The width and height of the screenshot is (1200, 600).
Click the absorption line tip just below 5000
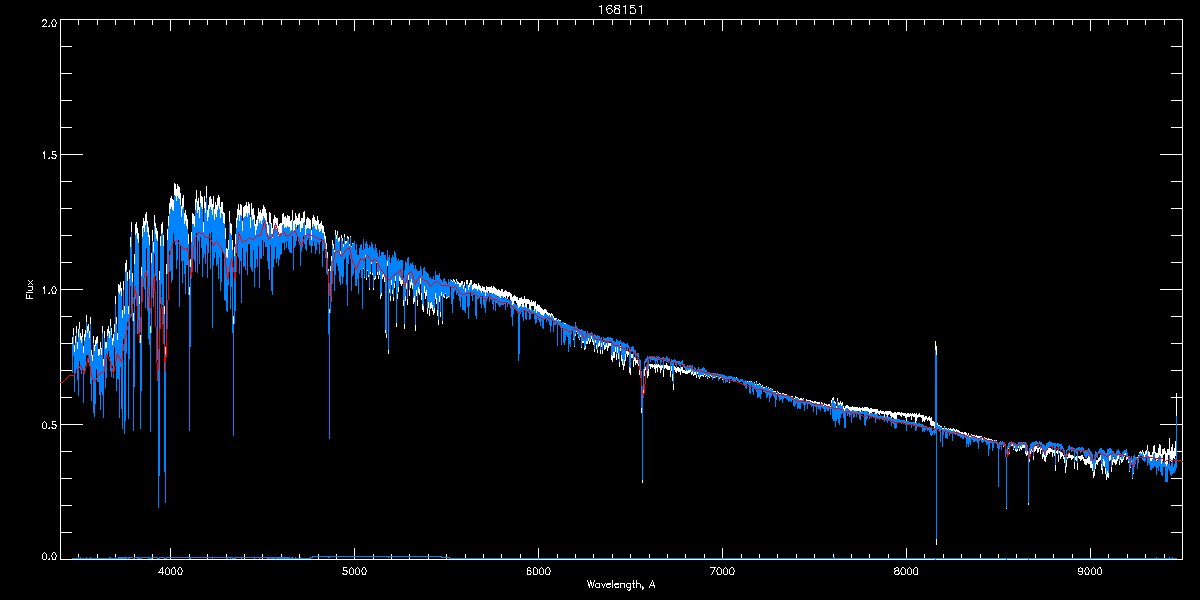(x=329, y=435)
